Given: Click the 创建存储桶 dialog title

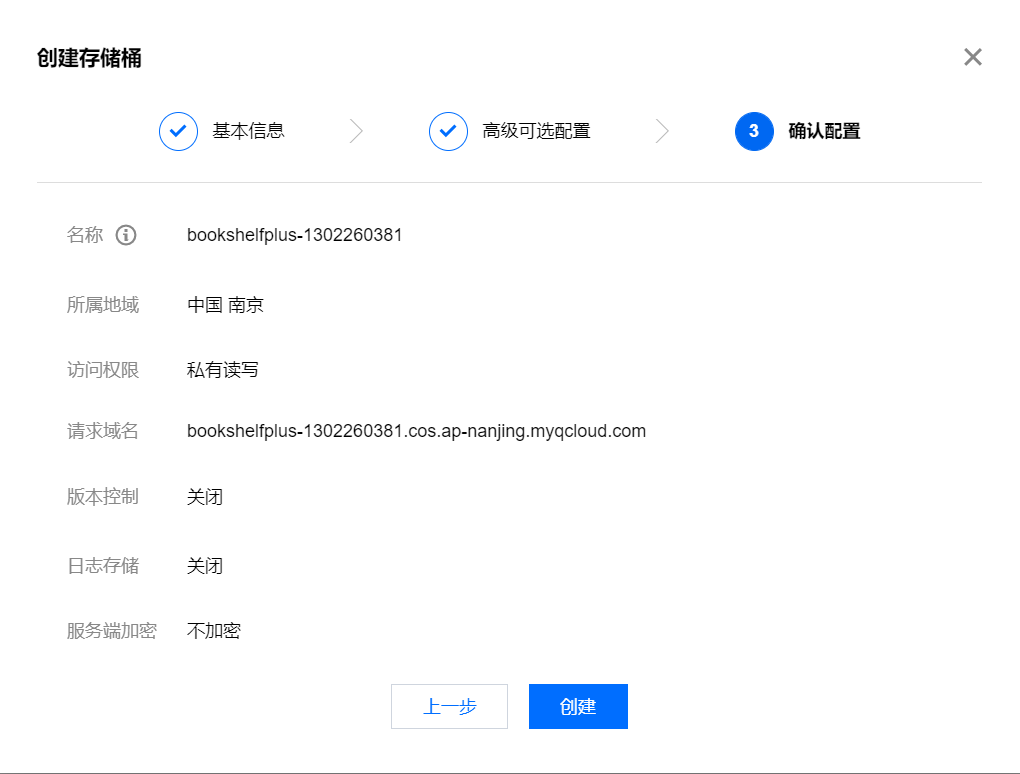Looking at the screenshot, I should [89, 58].
